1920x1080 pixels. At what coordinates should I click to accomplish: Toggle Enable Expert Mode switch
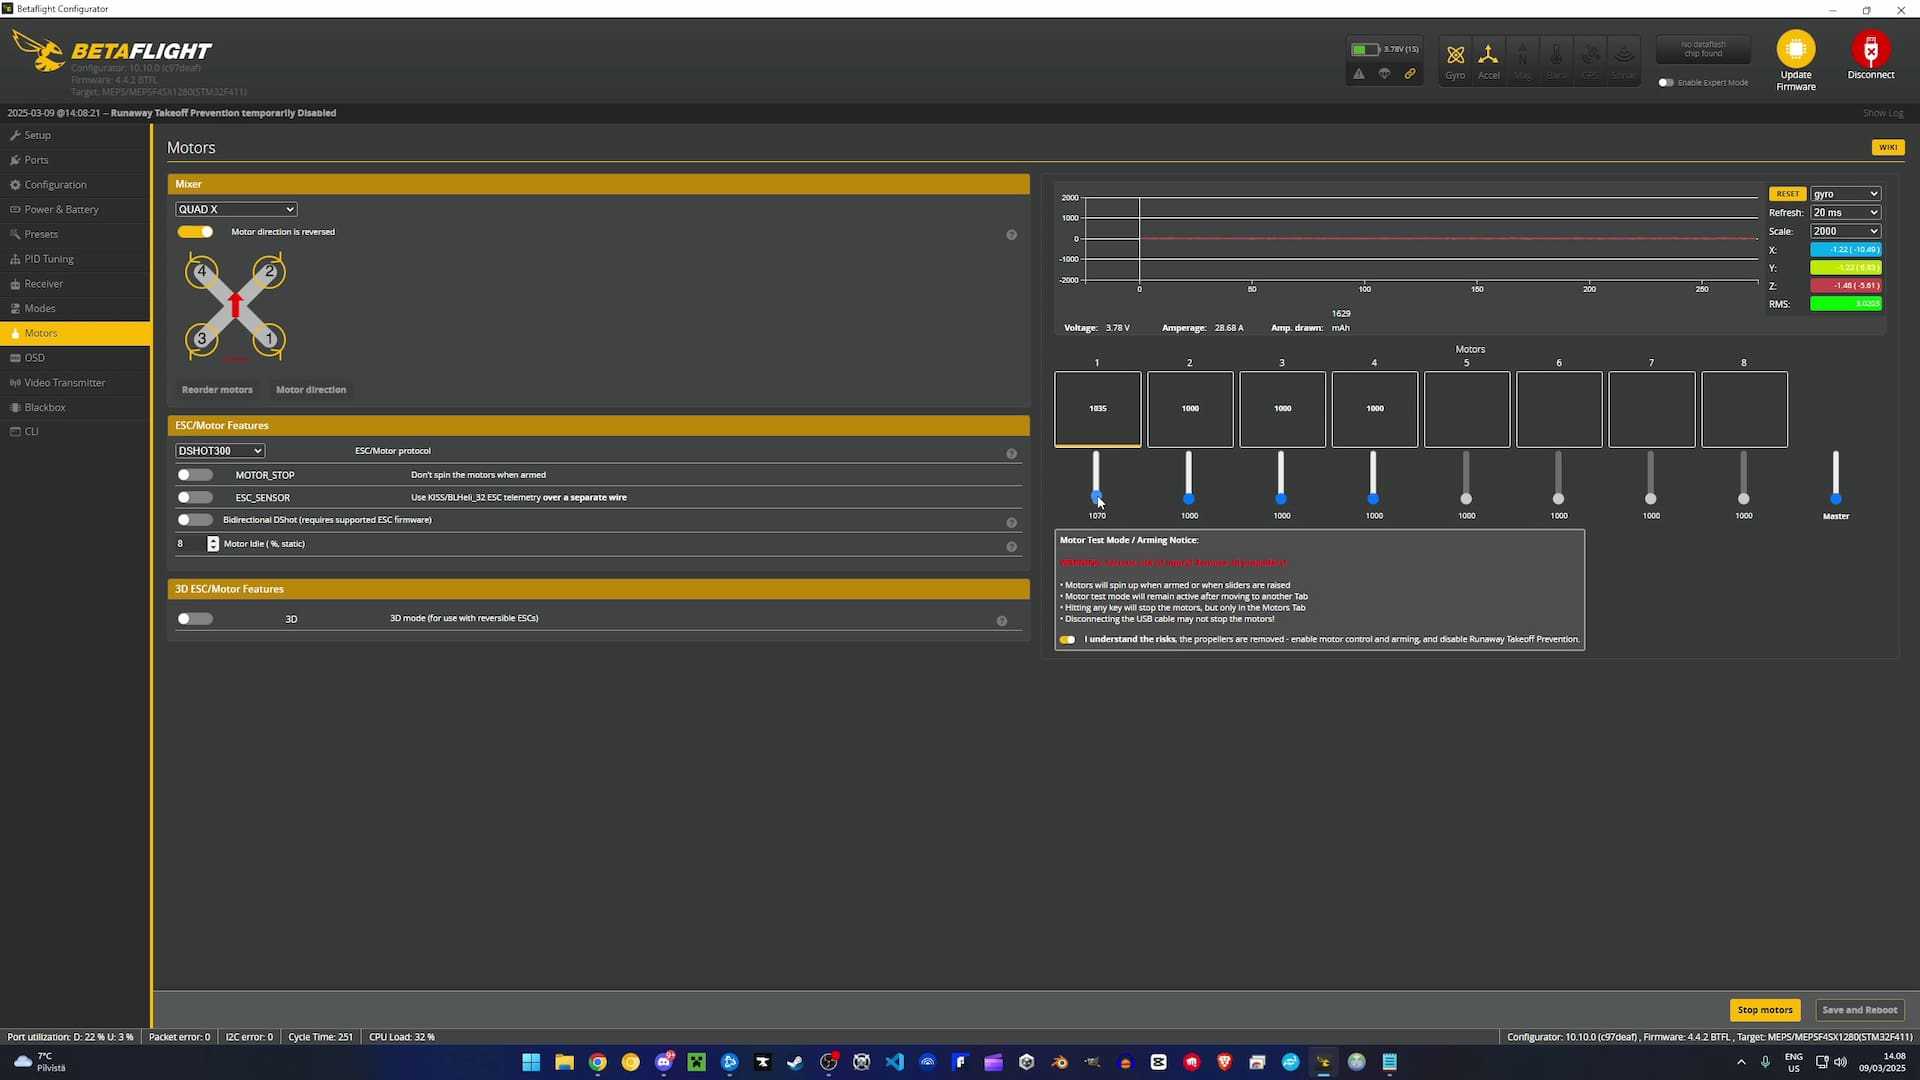[x=1666, y=82]
